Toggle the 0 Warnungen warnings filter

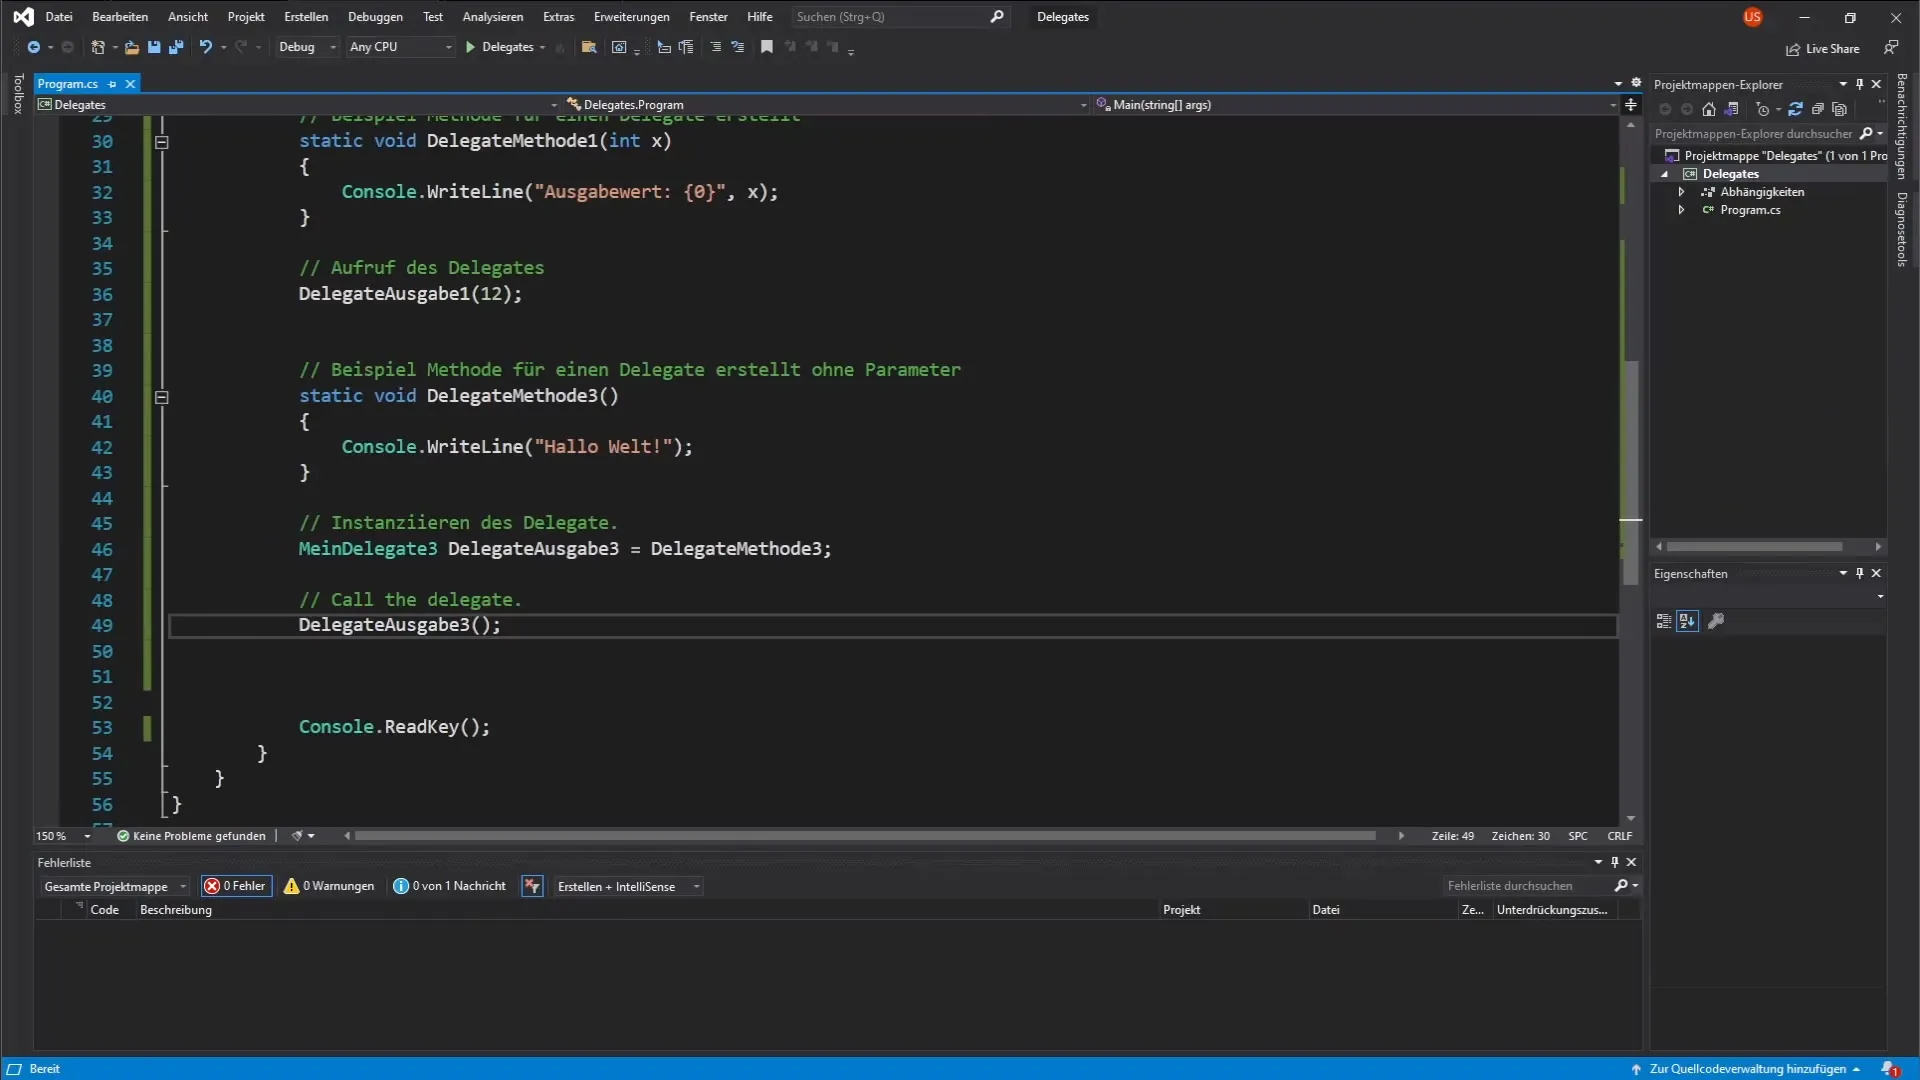tap(329, 886)
